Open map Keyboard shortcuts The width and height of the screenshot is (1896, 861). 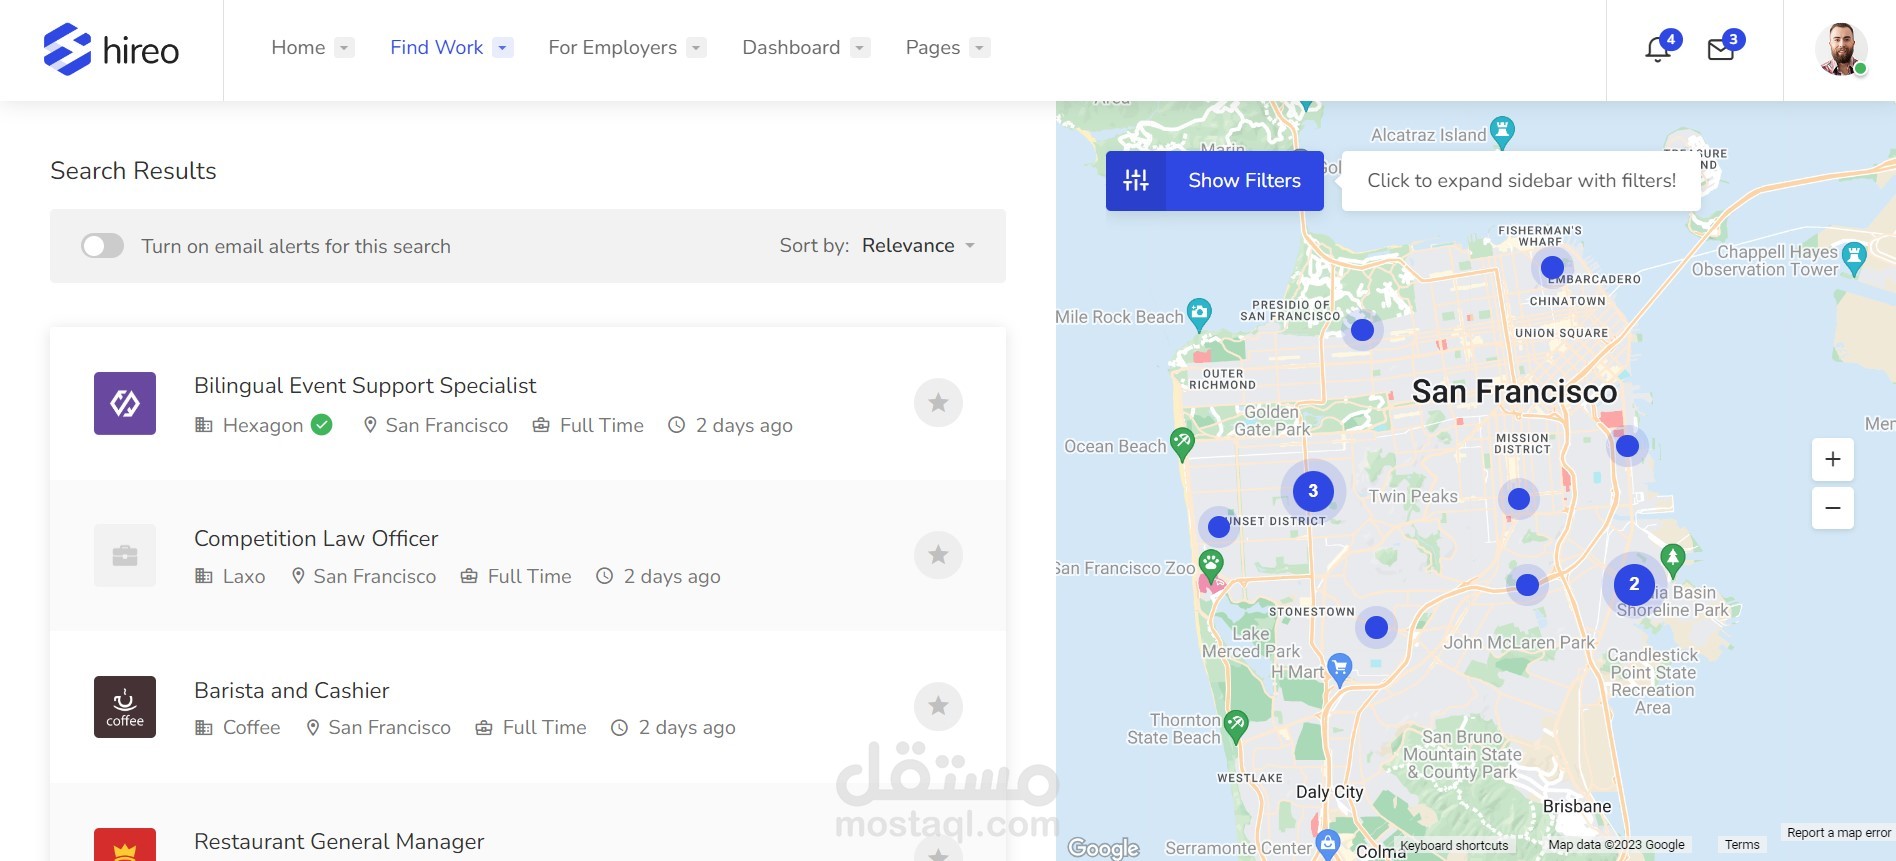click(1454, 845)
